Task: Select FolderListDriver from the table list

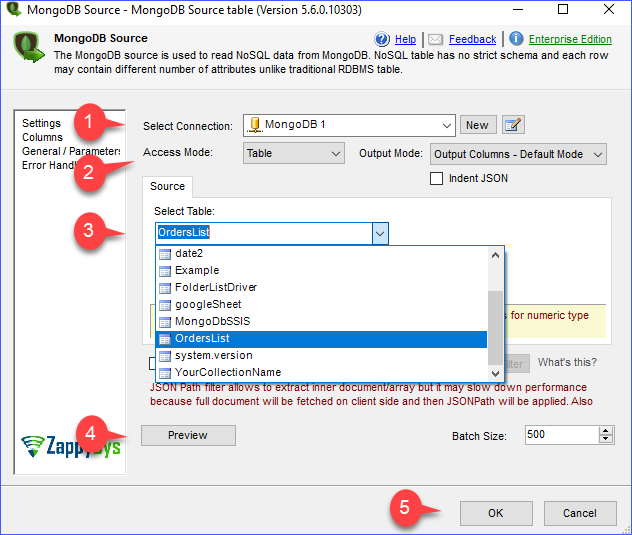Action: click(x=321, y=287)
